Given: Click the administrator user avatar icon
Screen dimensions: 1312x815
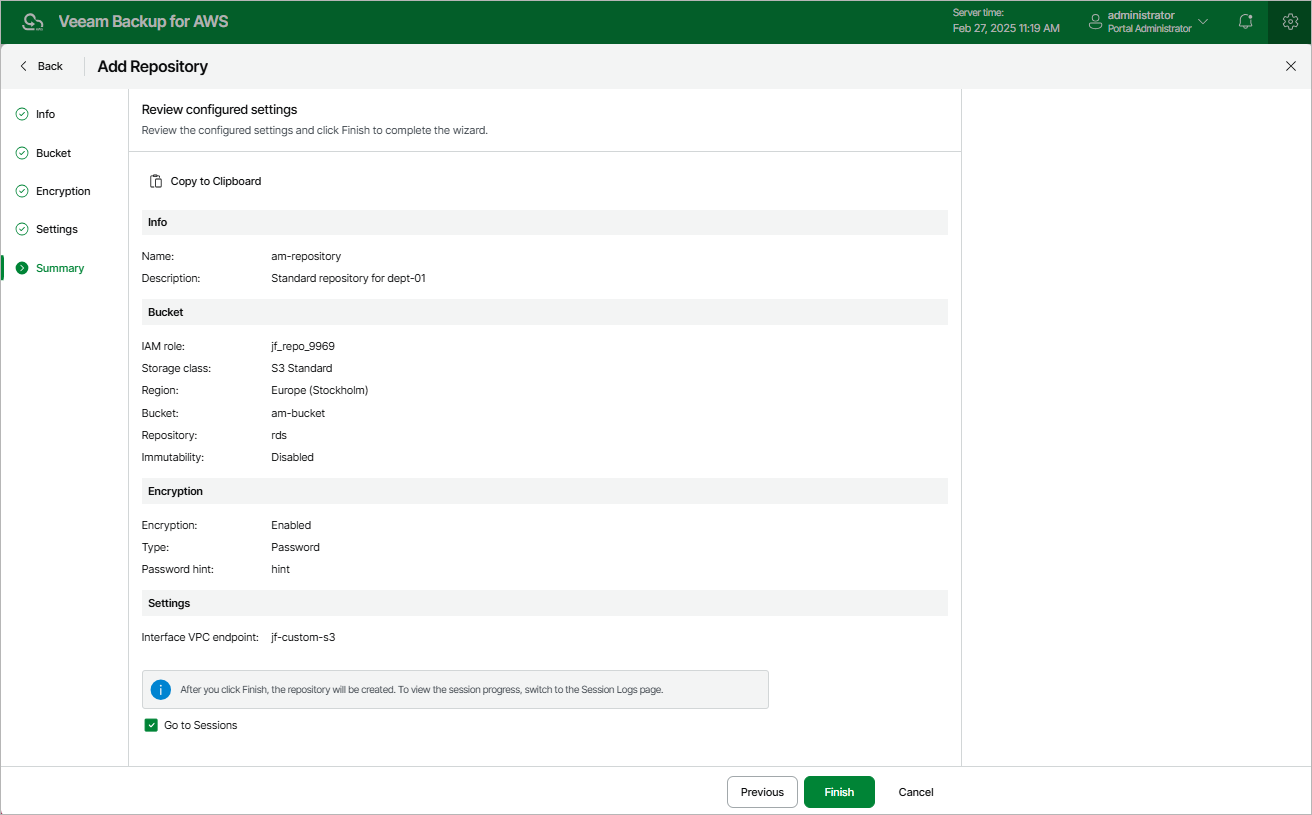Looking at the screenshot, I should tap(1095, 21).
